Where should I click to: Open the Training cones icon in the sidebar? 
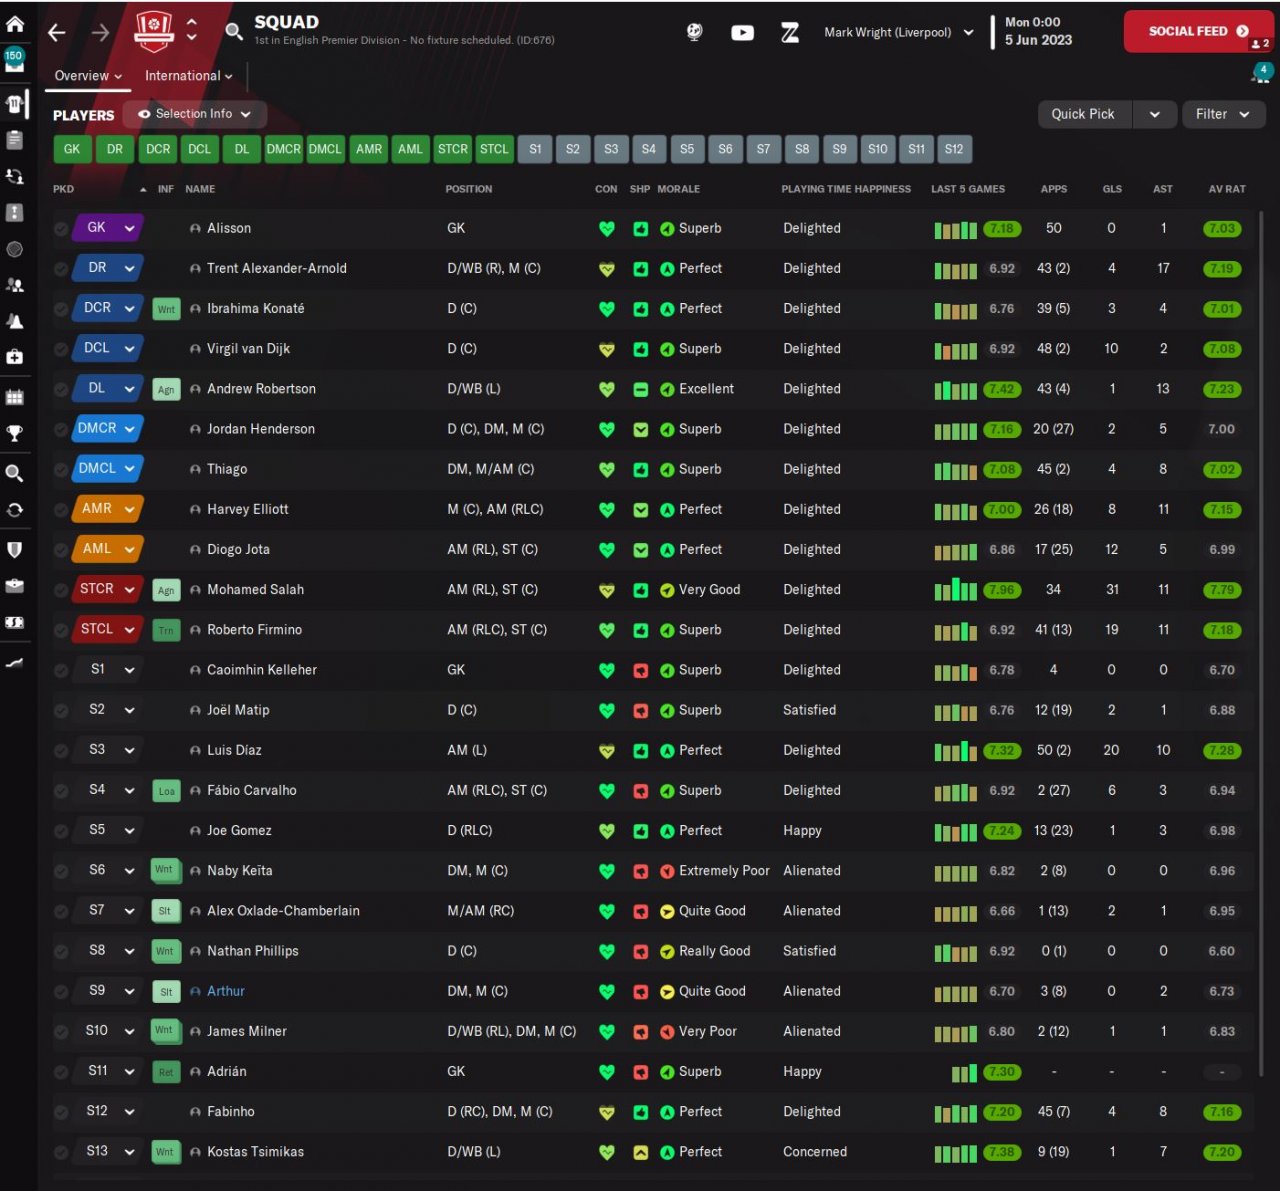(15, 321)
